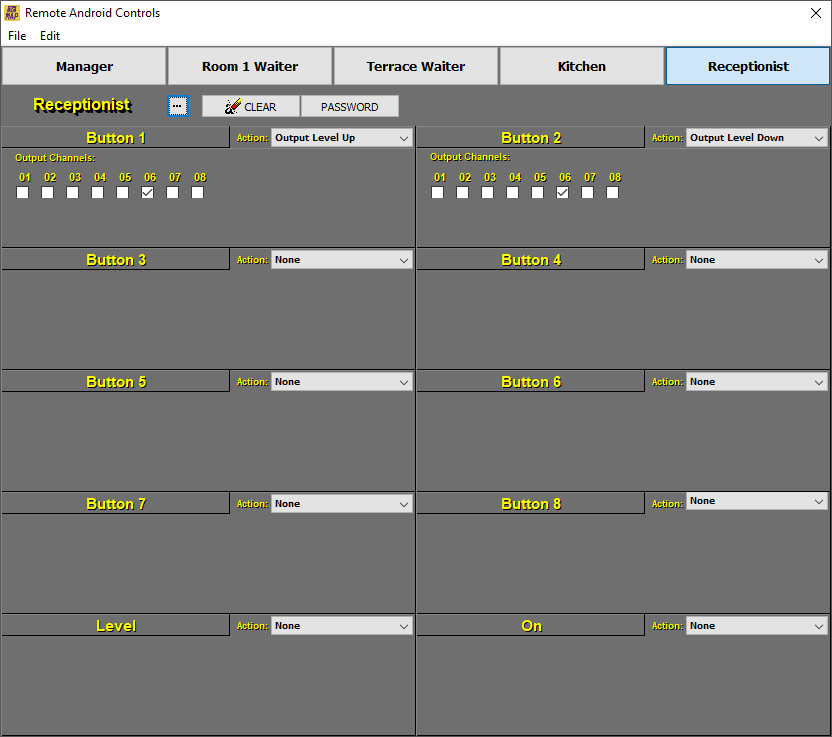The width and height of the screenshot is (832, 737).
Task: Click the application icon in the title bar
Action: point(13,13)
